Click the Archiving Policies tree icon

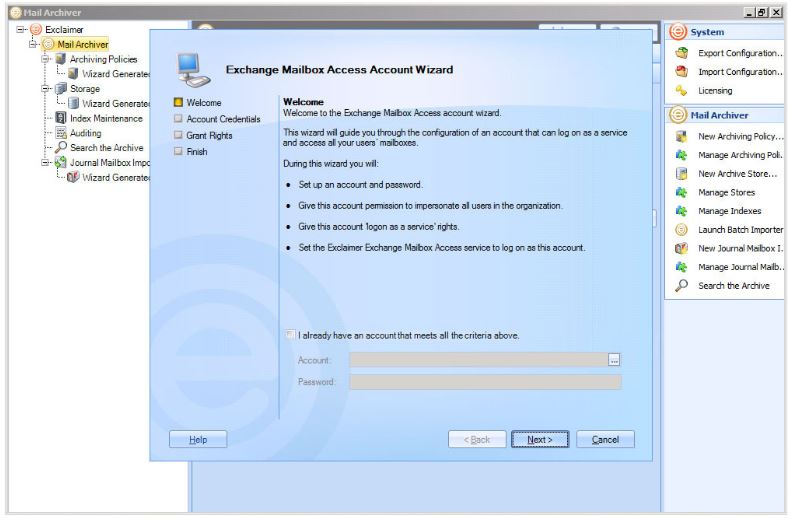(x=61, y=59)
